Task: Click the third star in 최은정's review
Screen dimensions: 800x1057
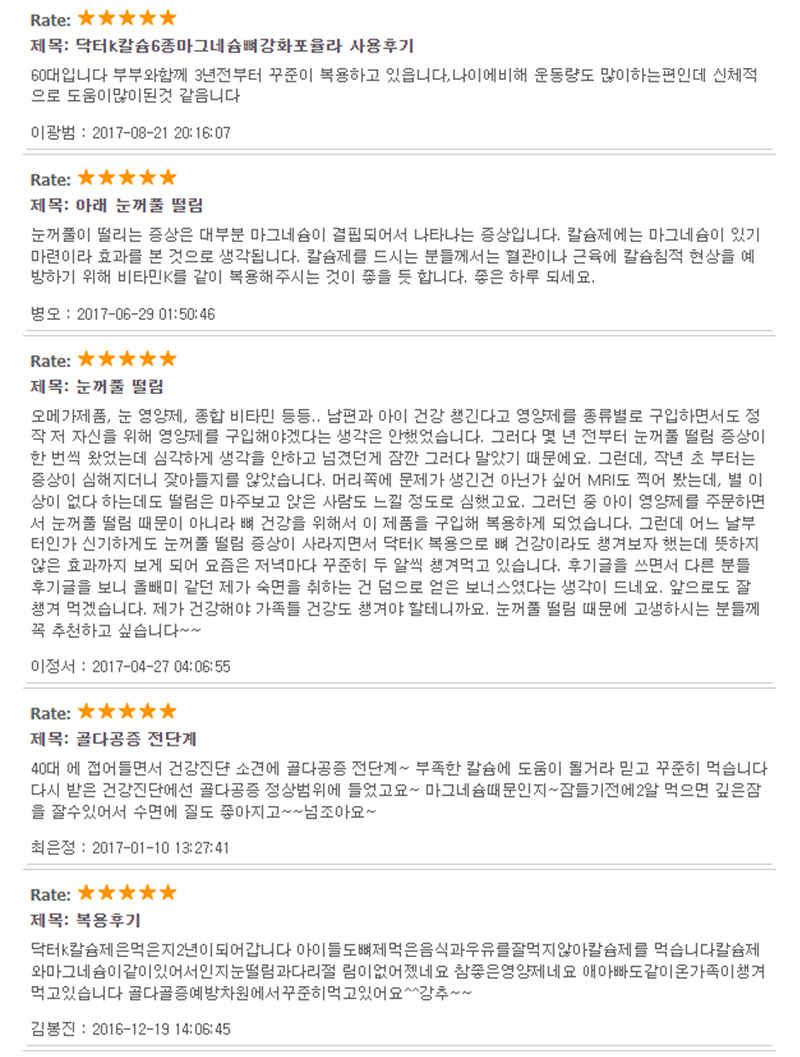Action: [127, 711]
